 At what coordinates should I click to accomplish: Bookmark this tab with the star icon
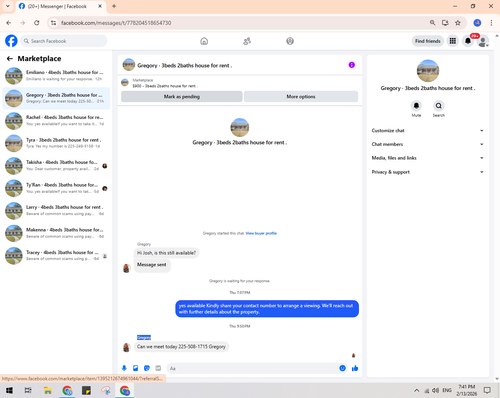coord(458,23)
